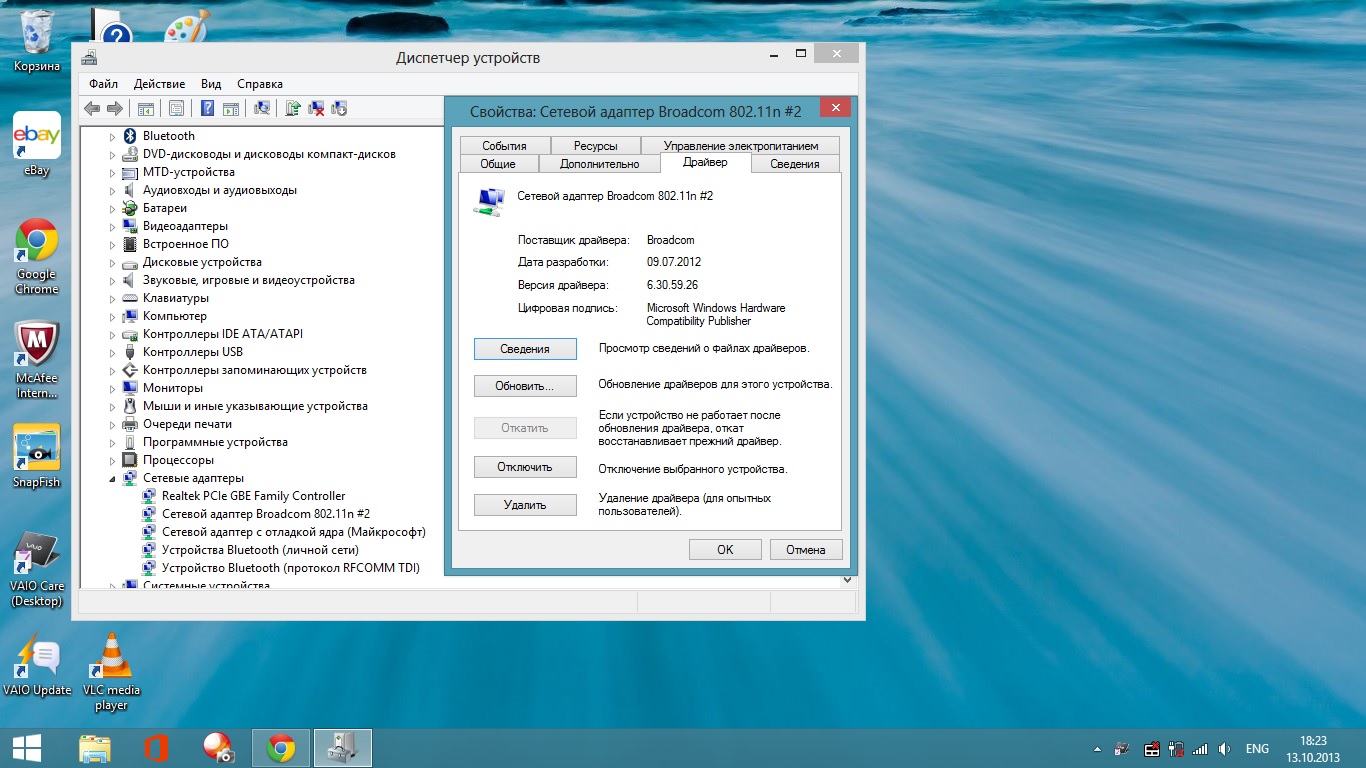
Task: Open the Действие menu
Action: (159, 84)
